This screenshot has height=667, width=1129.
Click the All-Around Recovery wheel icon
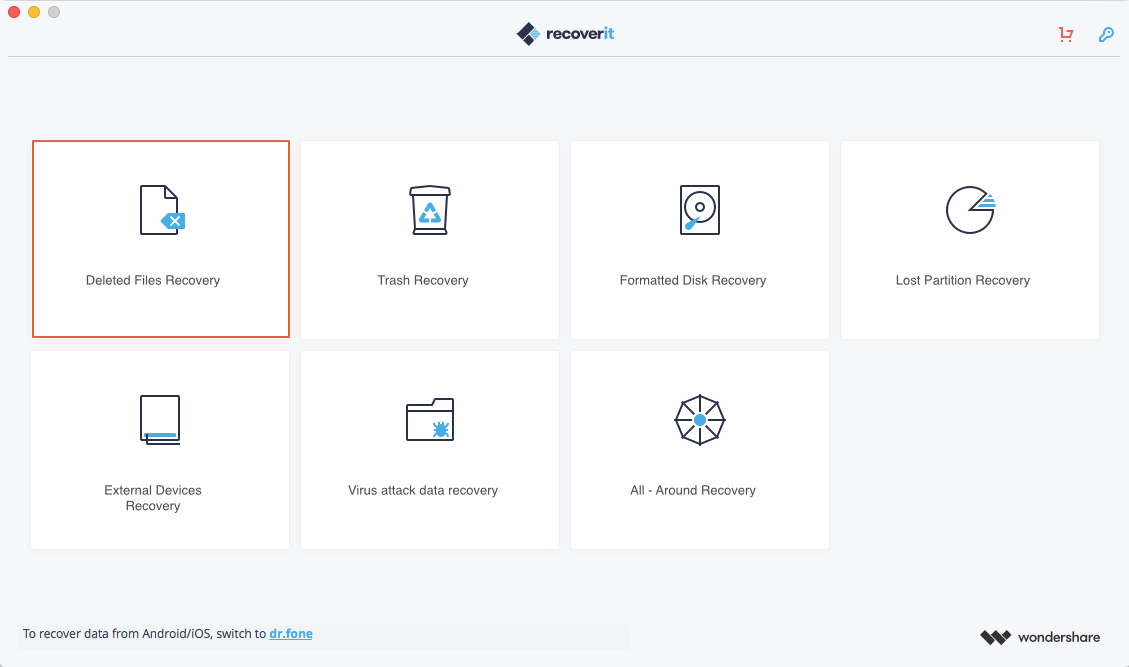700,420
